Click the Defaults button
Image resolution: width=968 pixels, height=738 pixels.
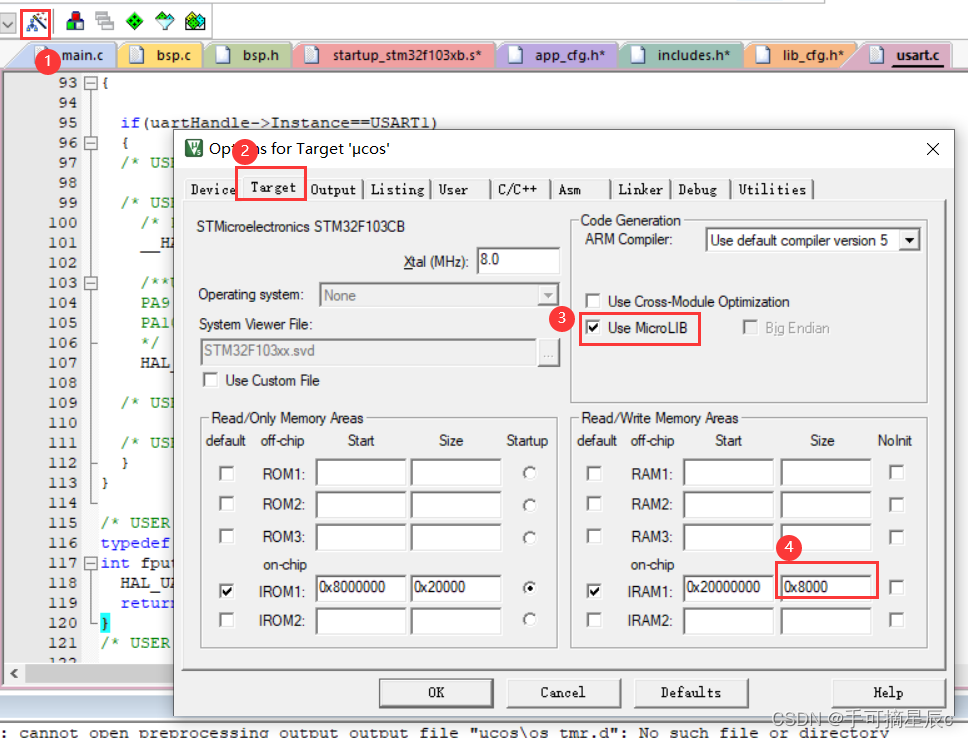click(x=691, y=693)
